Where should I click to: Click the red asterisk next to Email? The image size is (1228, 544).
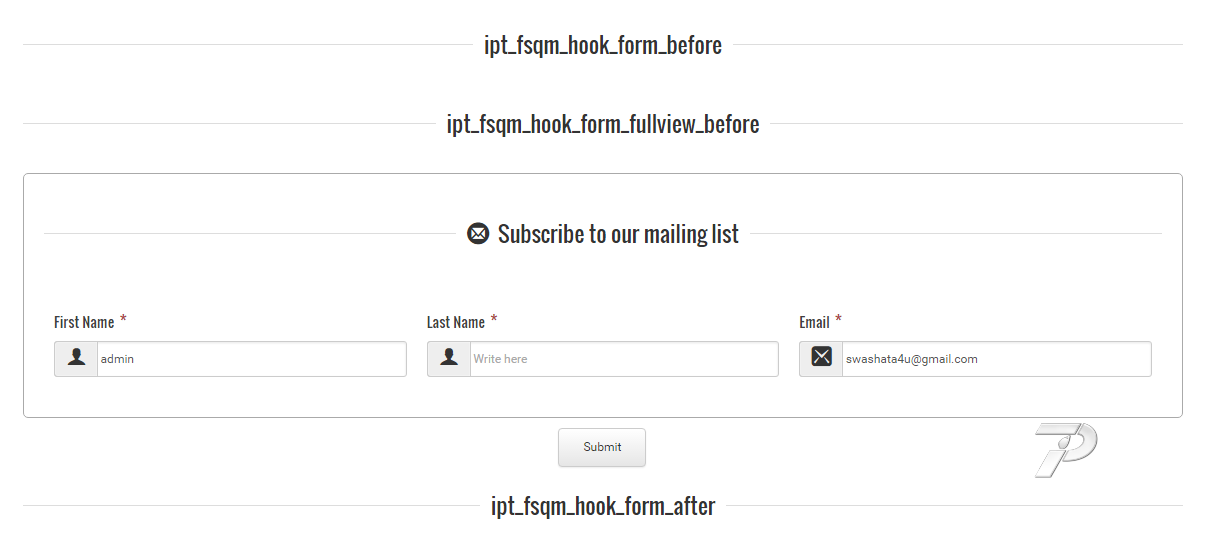(x=838, y=320)
